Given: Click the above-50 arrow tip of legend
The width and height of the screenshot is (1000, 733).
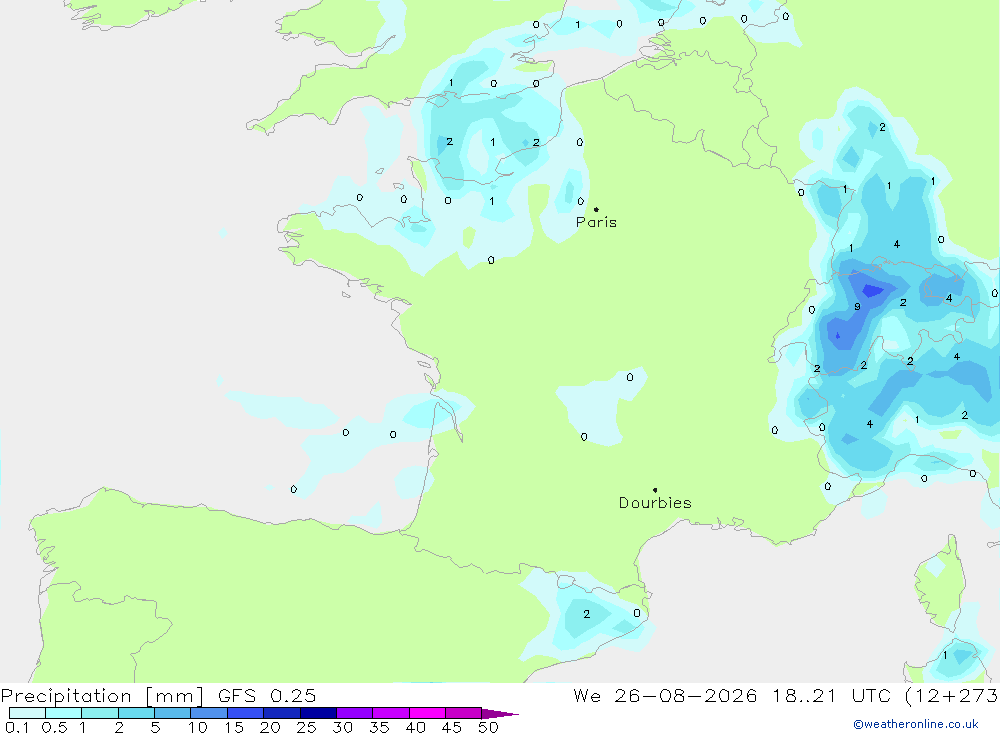Looking at the screenshot, I should coord(501,713).
